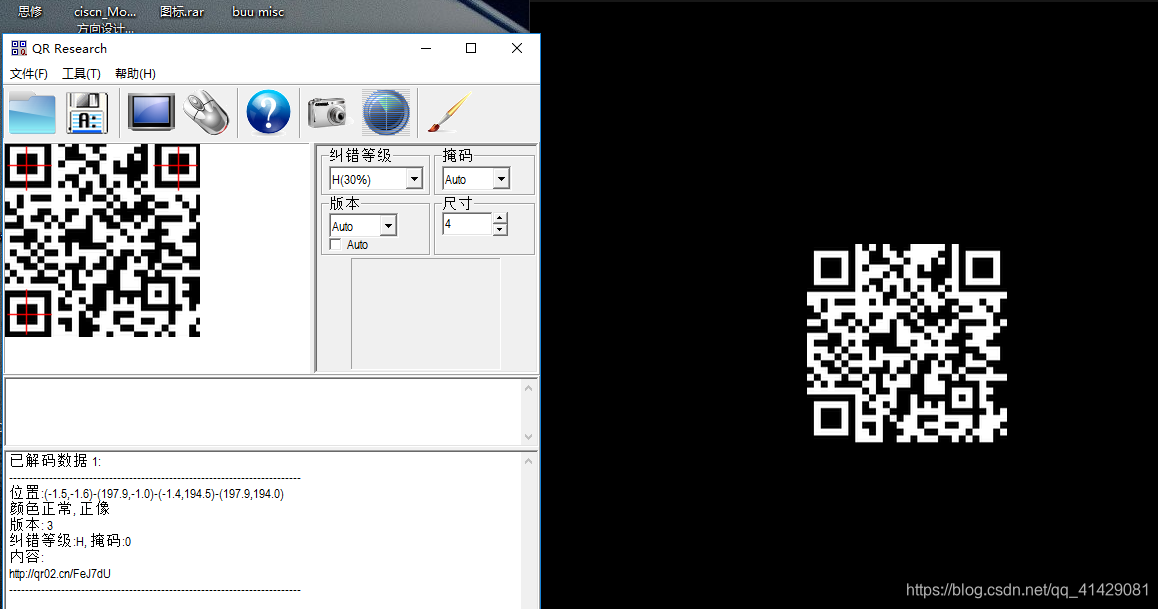Click the decoded URL http://qr02.cn/FeJ7dU

[x=60, y=574]
